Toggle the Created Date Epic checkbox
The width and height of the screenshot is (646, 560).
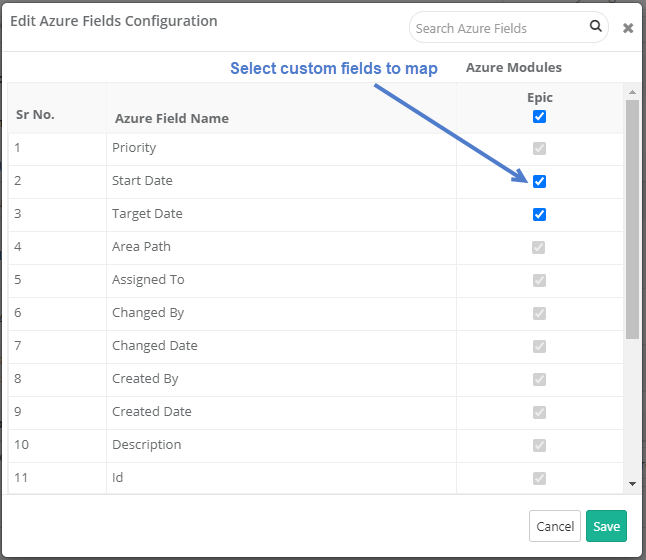(539, 412)
